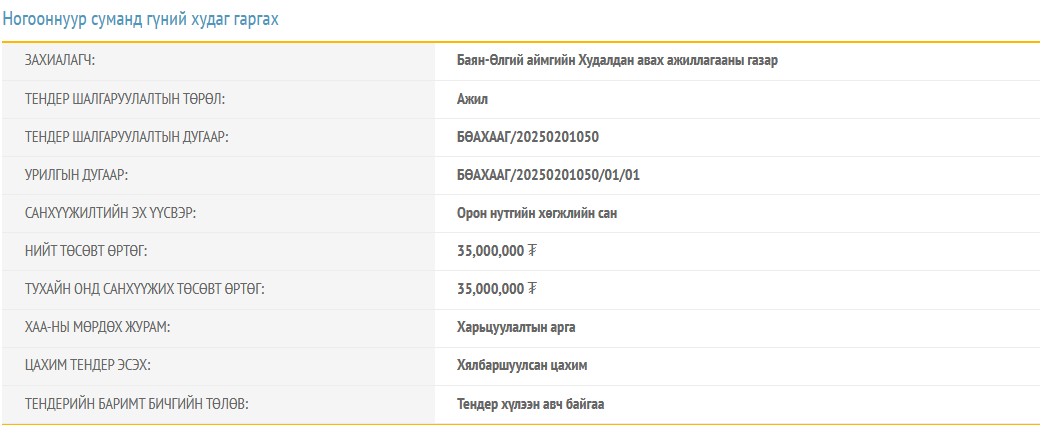Click the 'Ажил' tender type value

click(x=472, y=99)
